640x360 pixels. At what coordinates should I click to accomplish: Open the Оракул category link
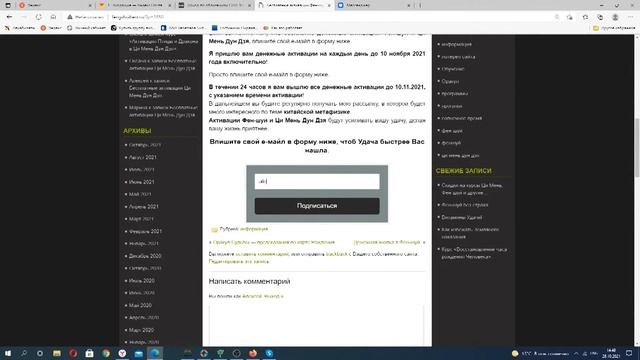[450, 81]
